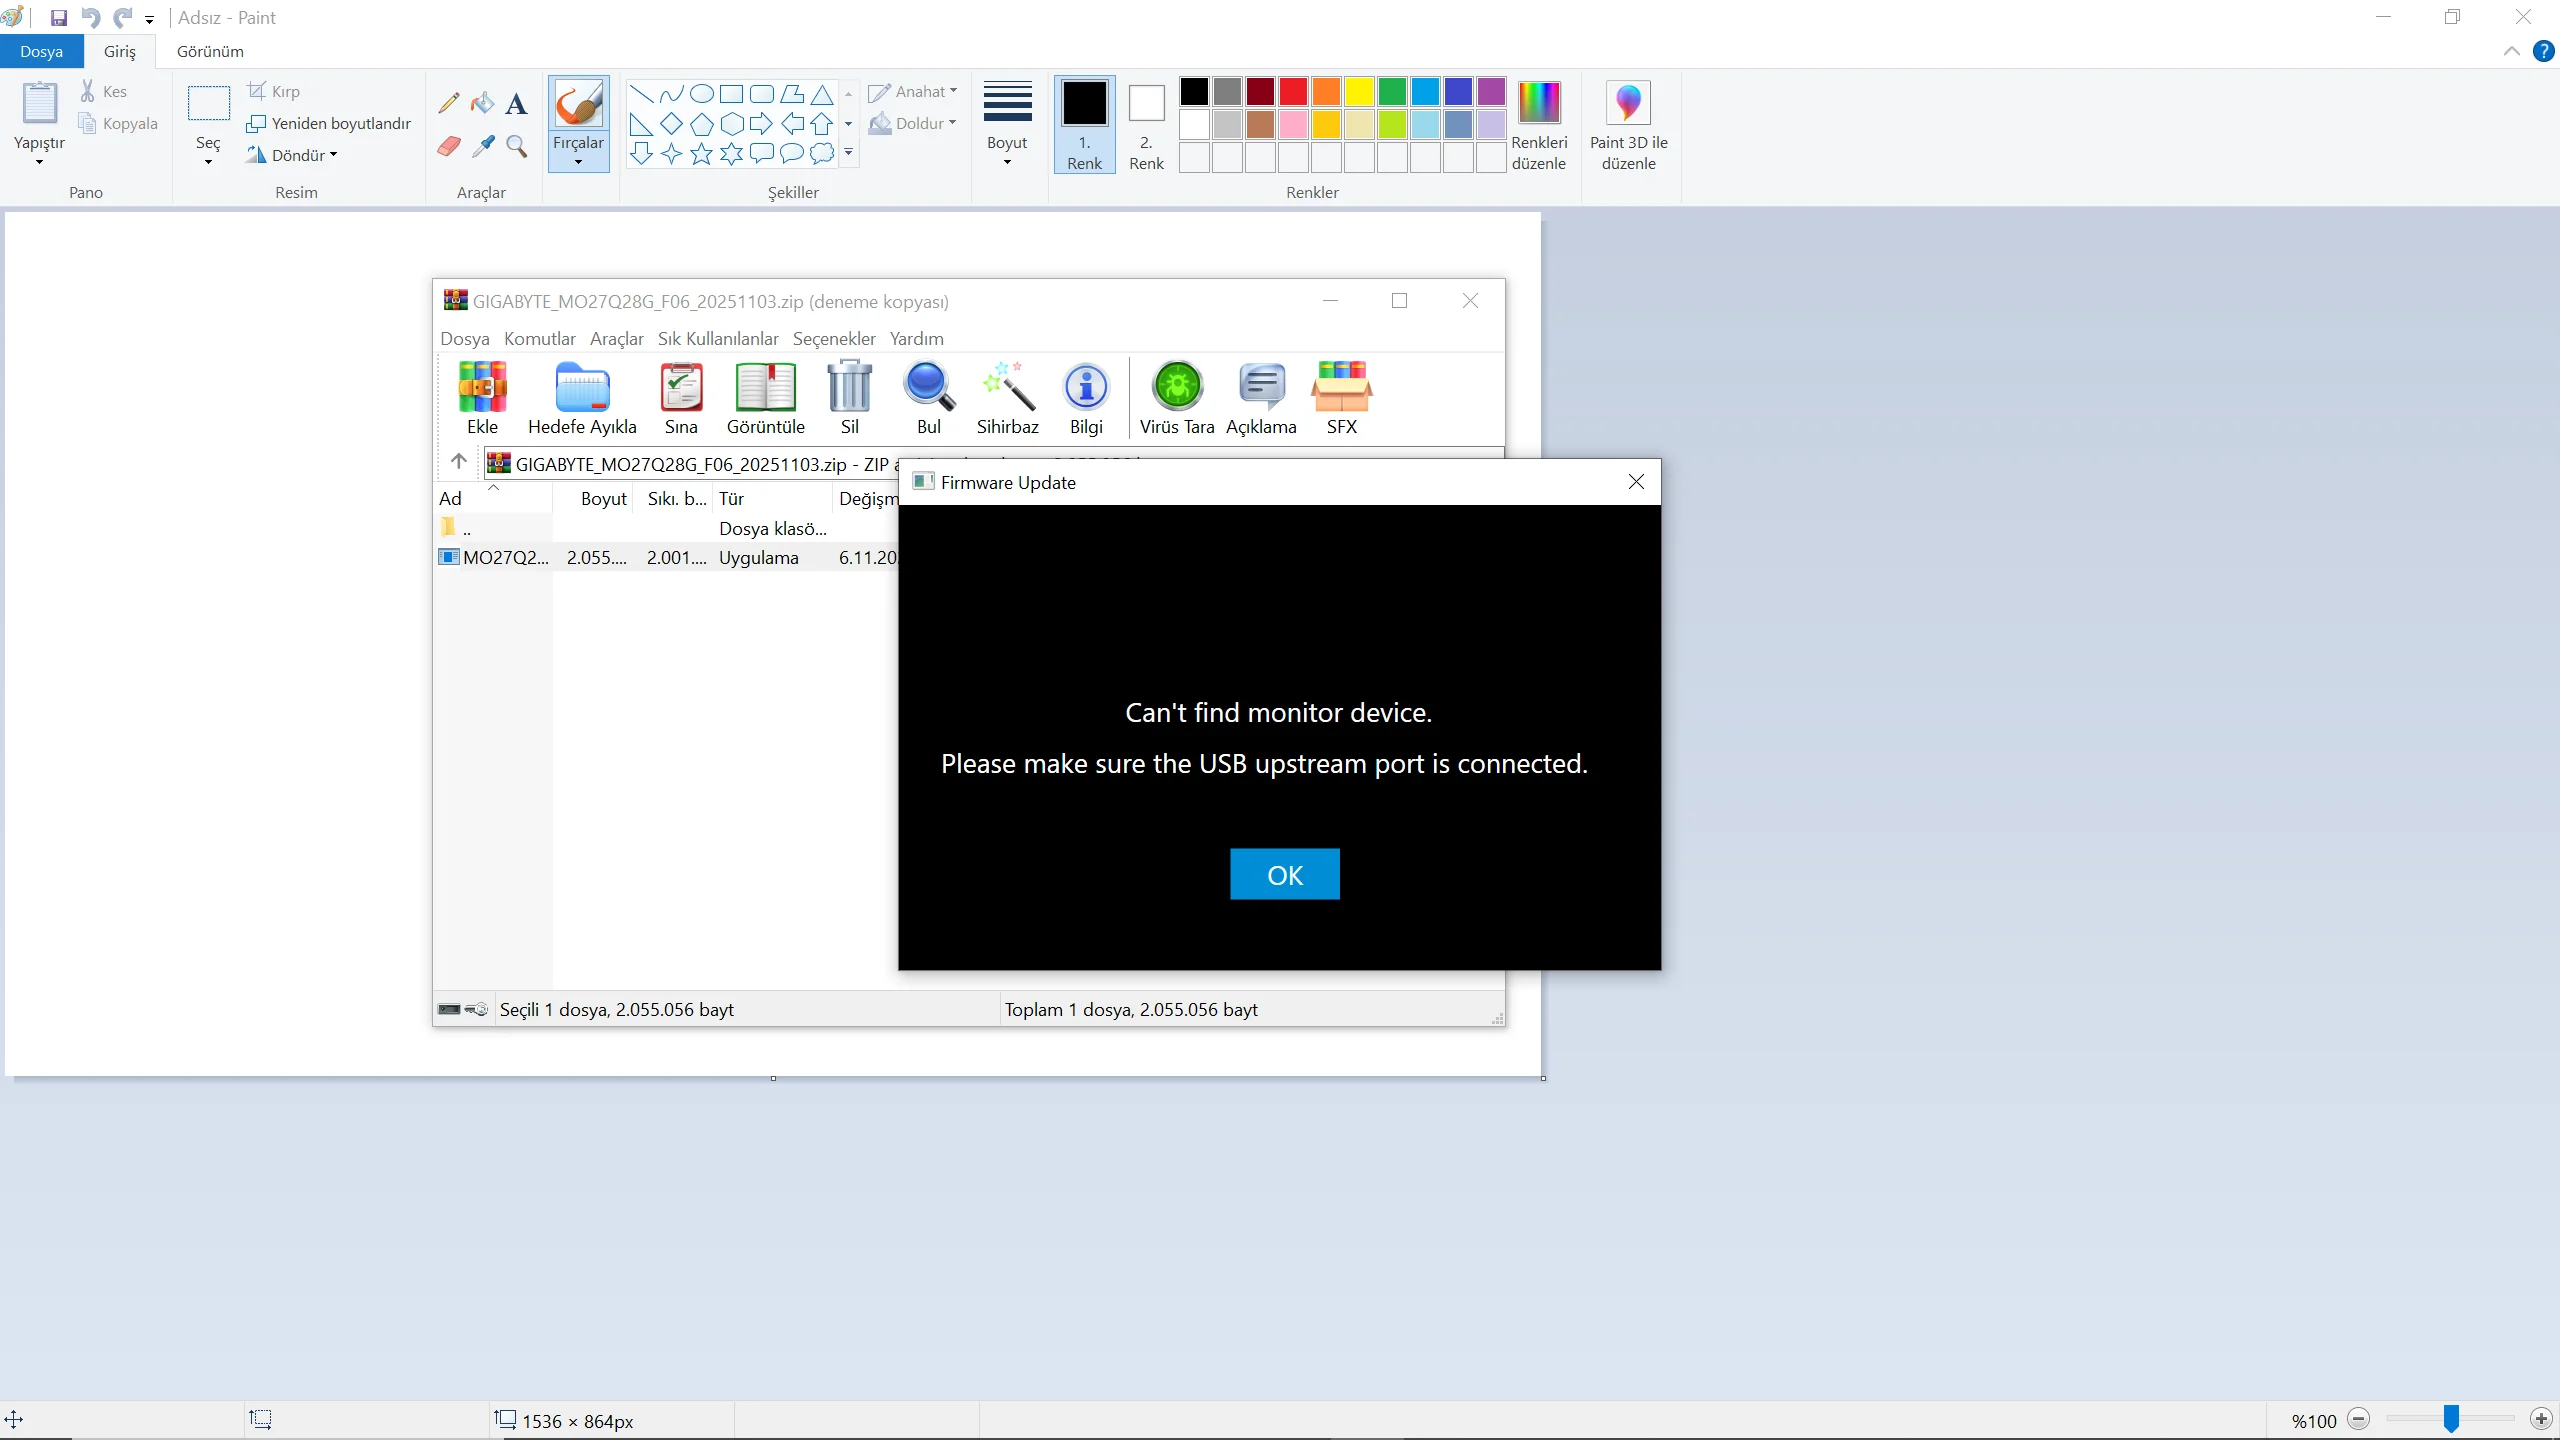Select the Fill with color bucket tool
2560x1440 pixels.
coord(483,103)
